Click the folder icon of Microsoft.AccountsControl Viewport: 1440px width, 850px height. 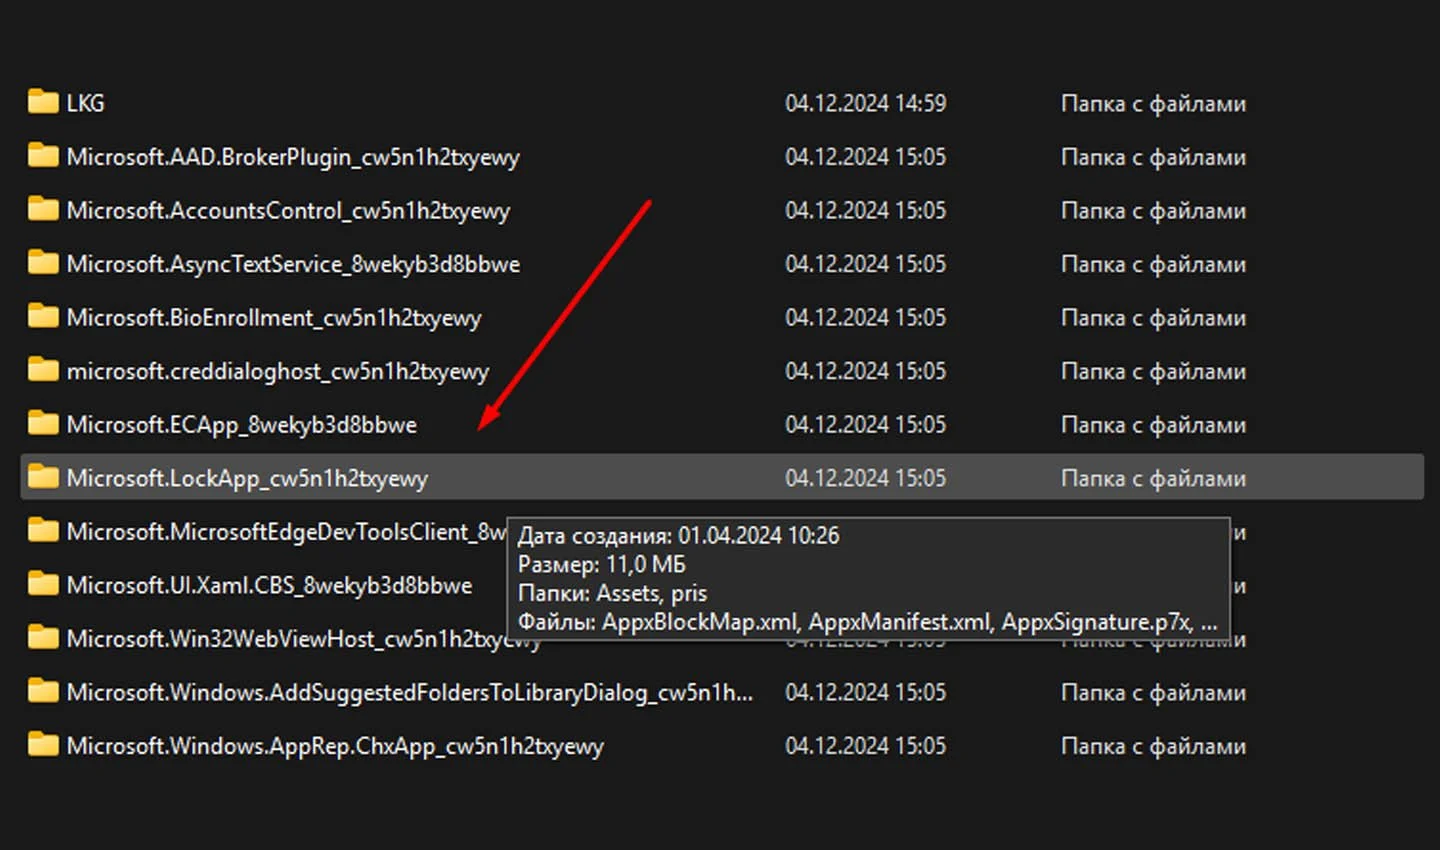click(x=43, y=210)
